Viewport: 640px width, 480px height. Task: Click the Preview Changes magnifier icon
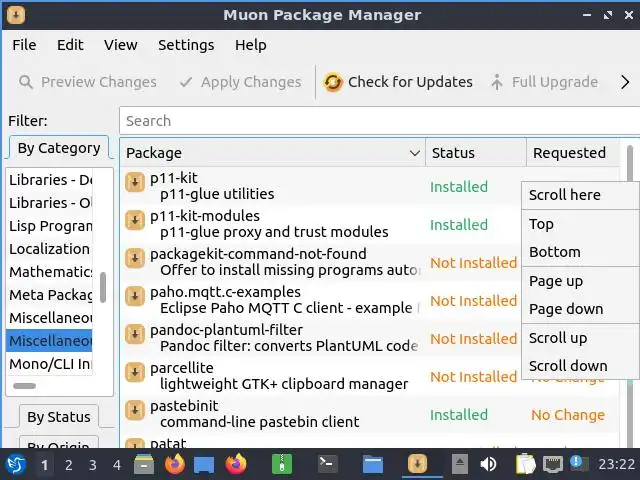coord(26,82)
